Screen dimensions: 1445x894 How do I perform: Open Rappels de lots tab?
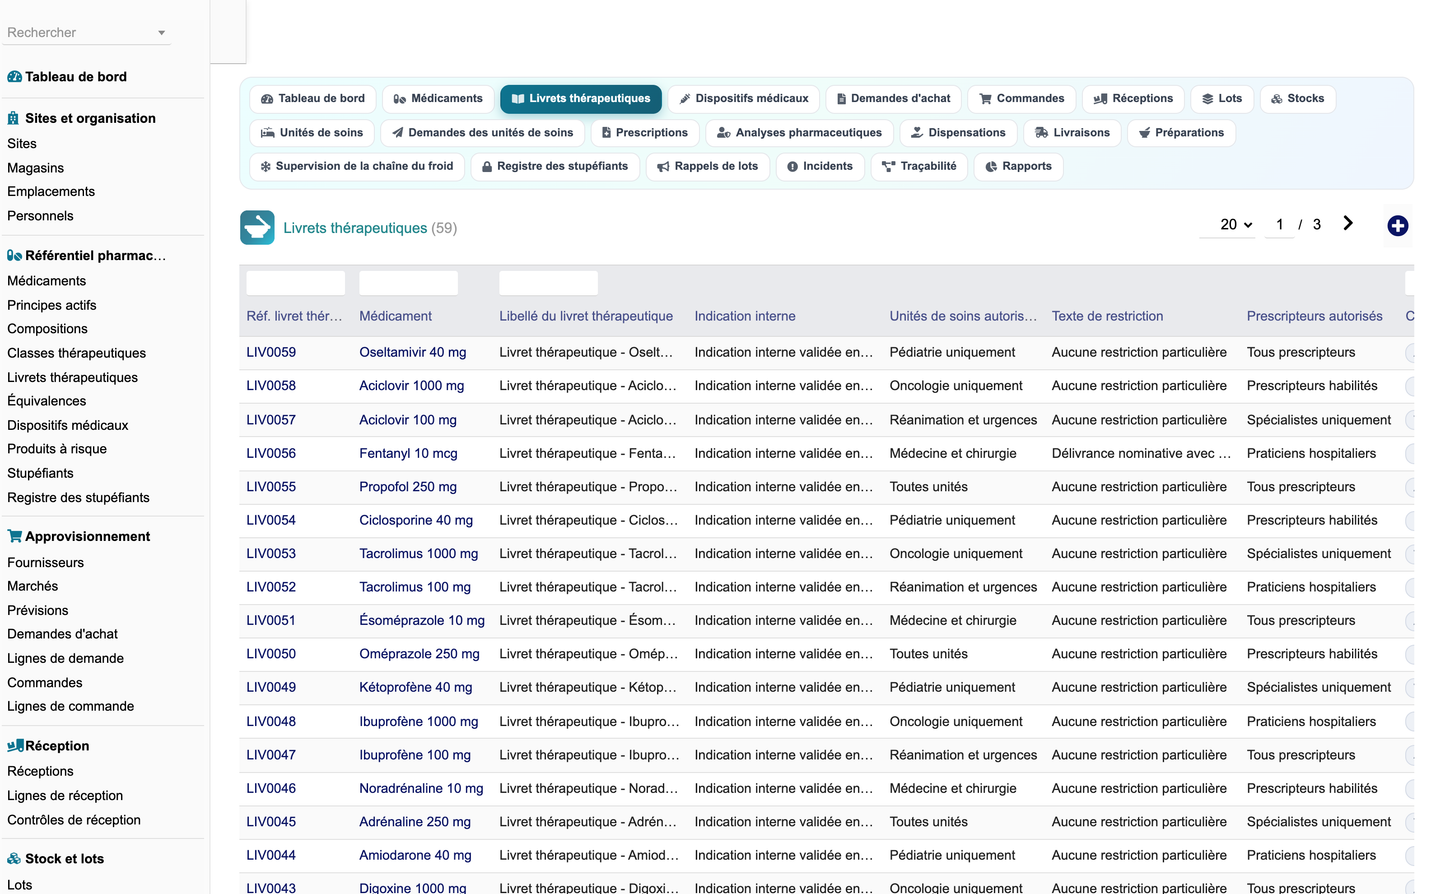click(x=708, y=167)
